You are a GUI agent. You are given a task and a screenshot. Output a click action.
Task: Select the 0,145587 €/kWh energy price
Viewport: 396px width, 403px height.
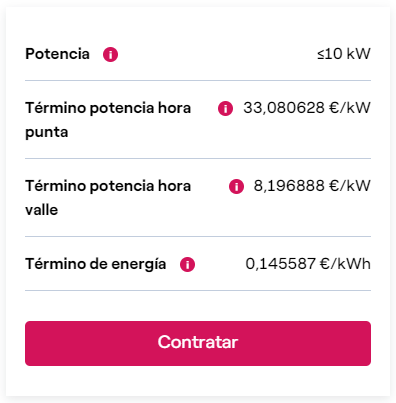[308, 264]
